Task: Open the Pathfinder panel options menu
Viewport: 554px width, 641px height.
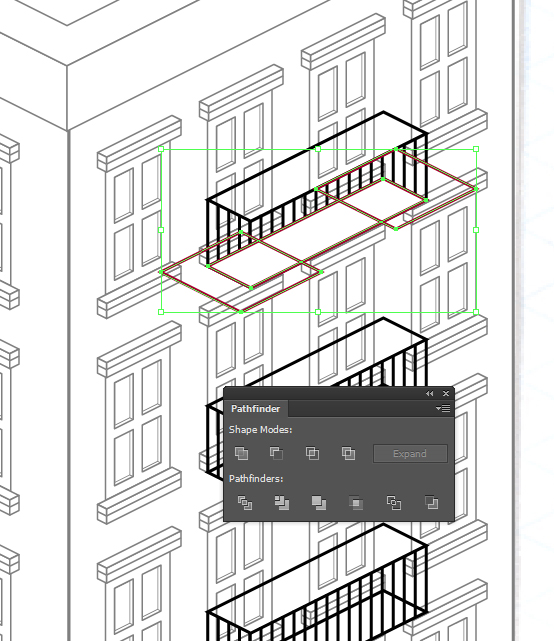Action: coord(443,408)
